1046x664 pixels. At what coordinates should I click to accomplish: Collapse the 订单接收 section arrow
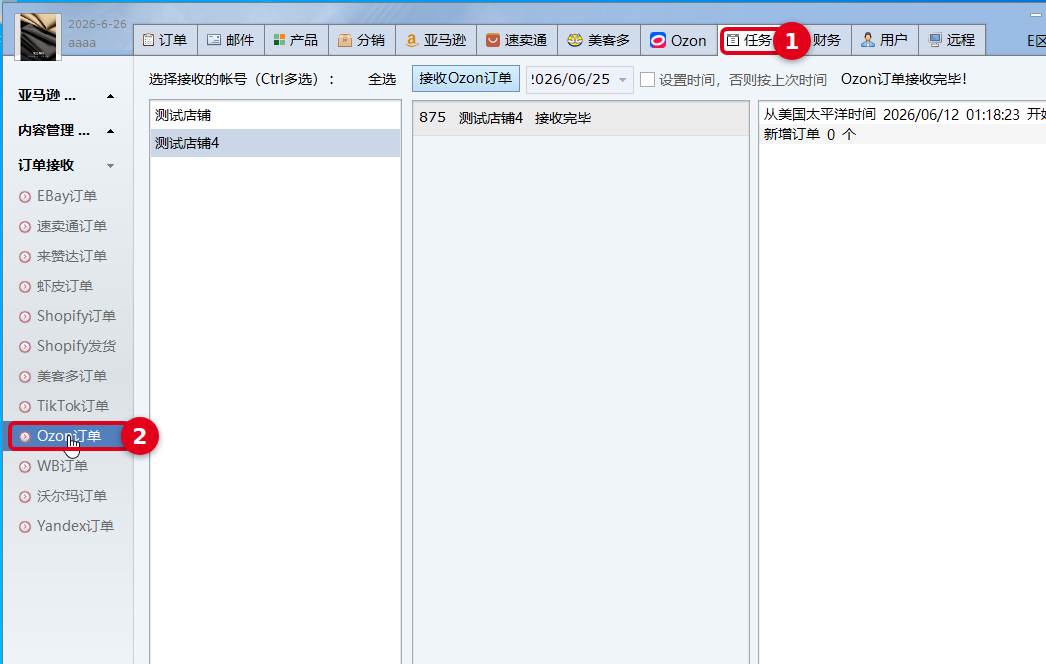pyautogui.click(x=111, y=165)
